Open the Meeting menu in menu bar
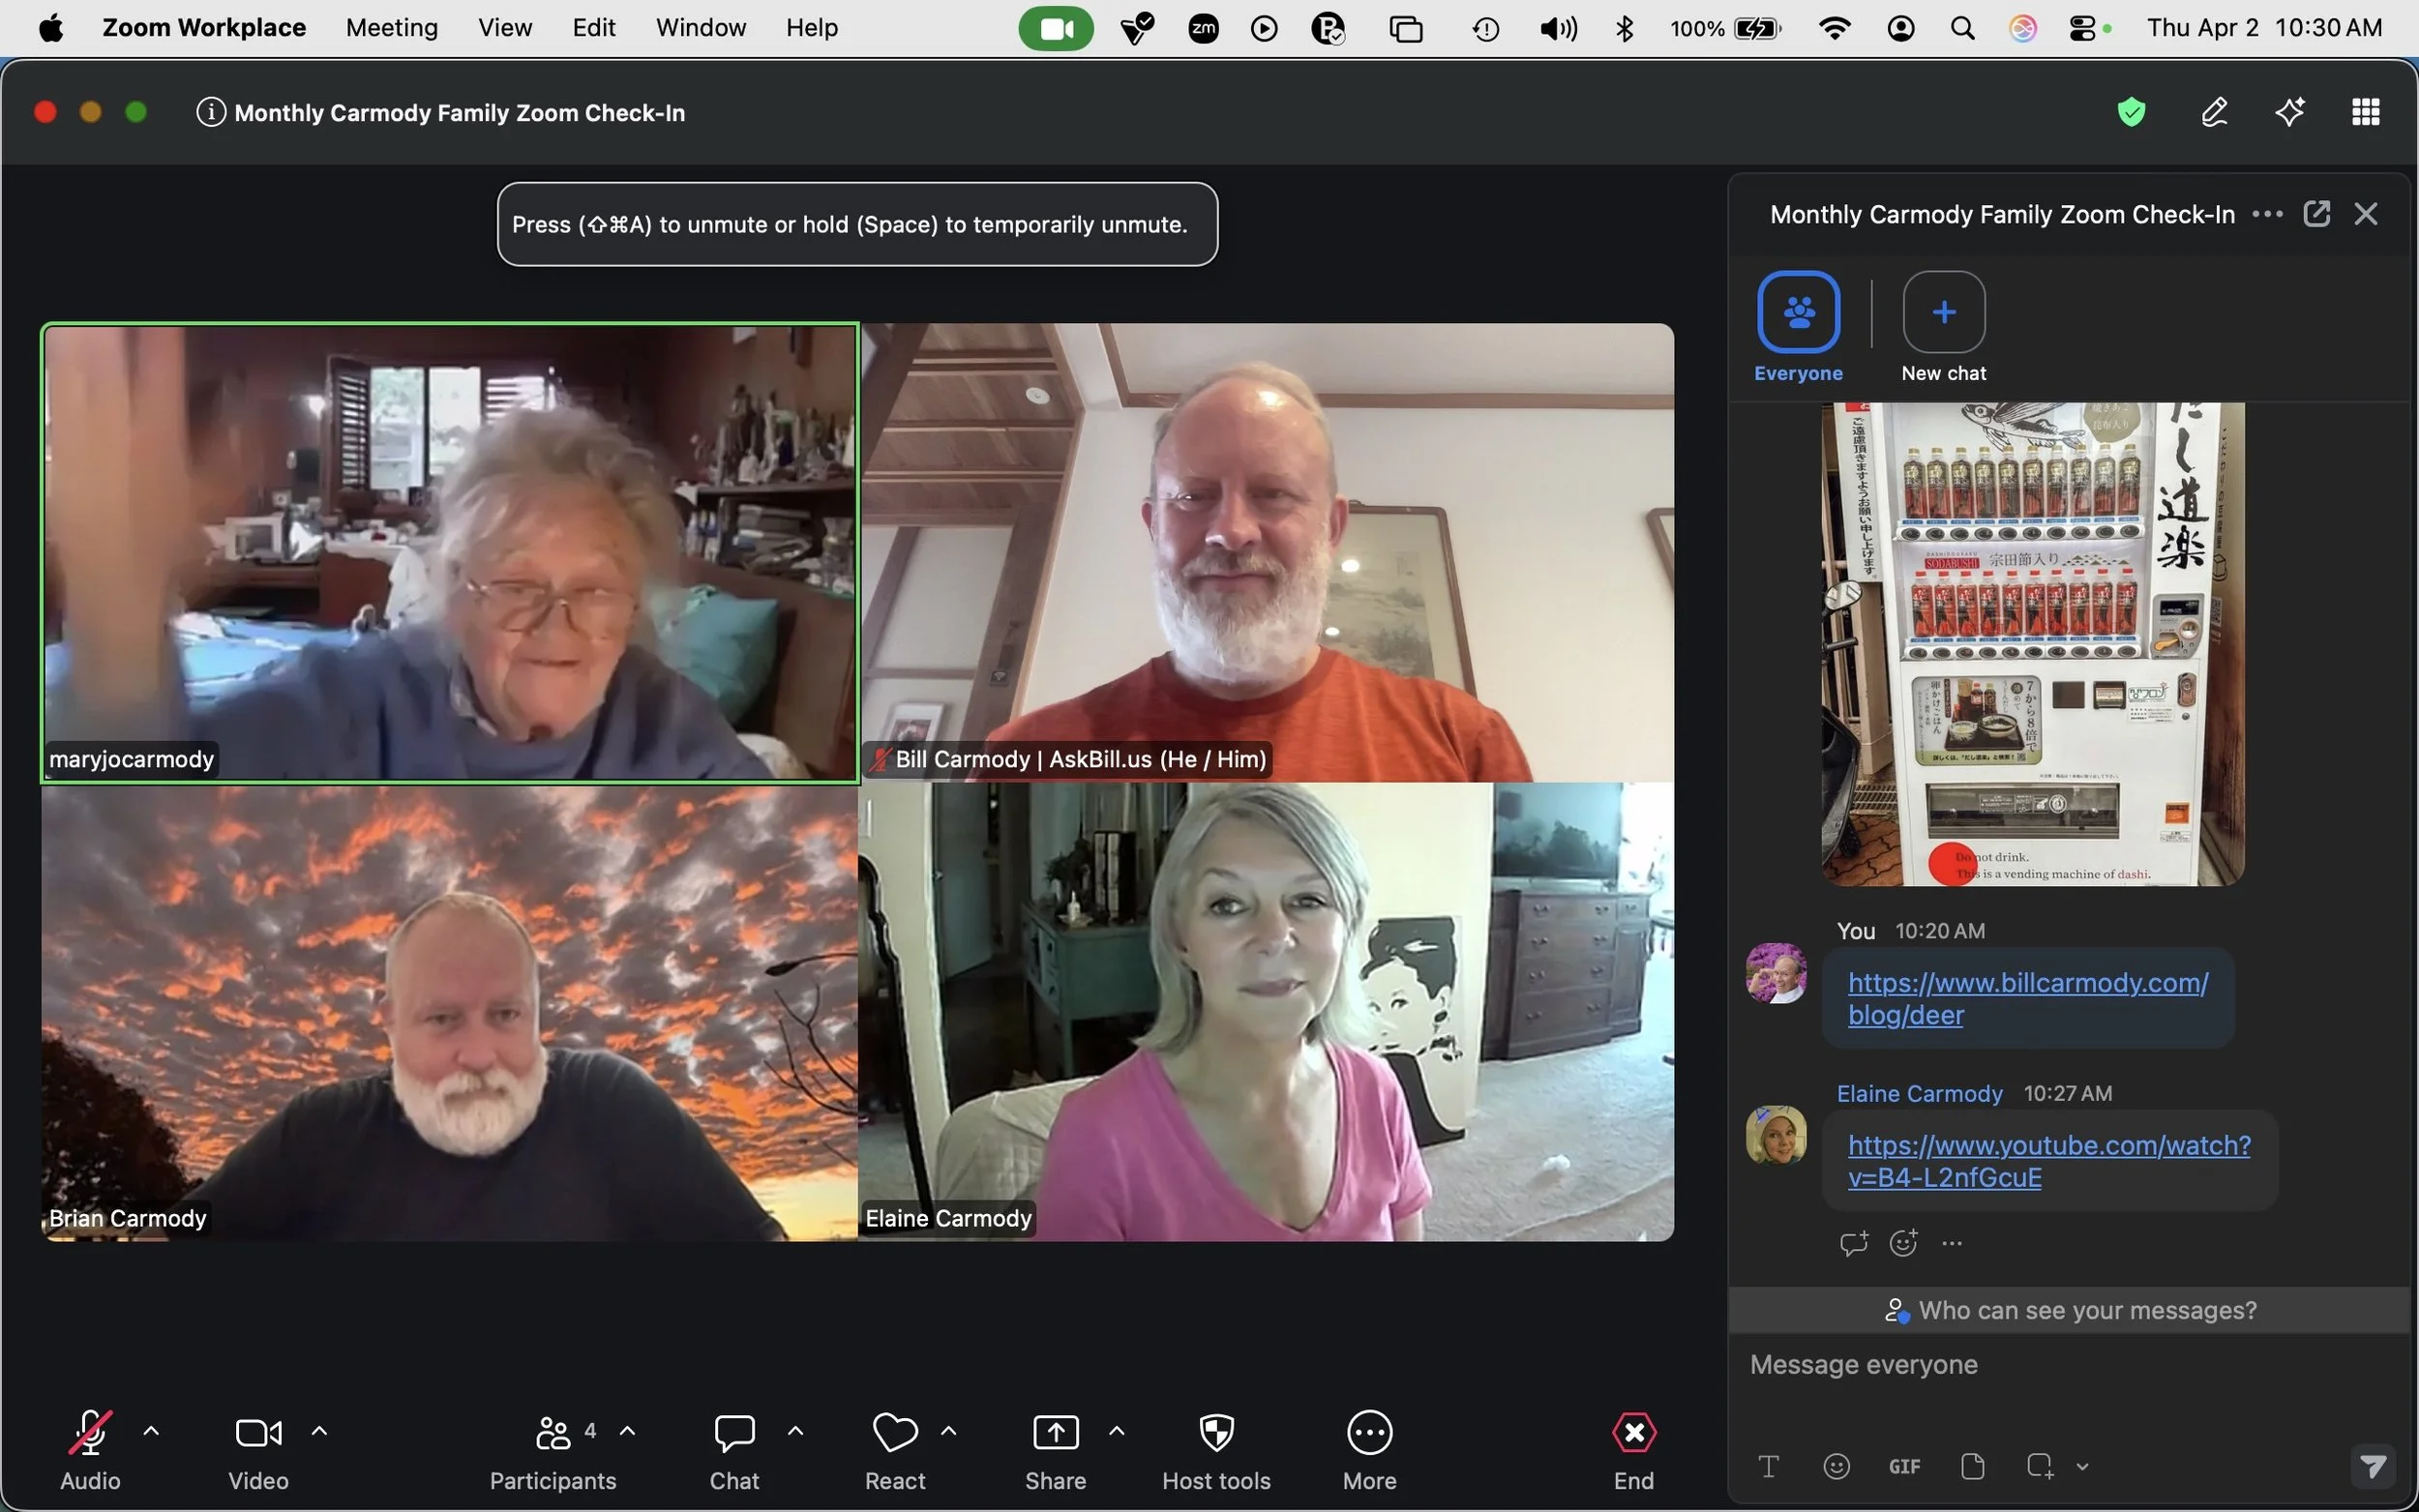 391,28
